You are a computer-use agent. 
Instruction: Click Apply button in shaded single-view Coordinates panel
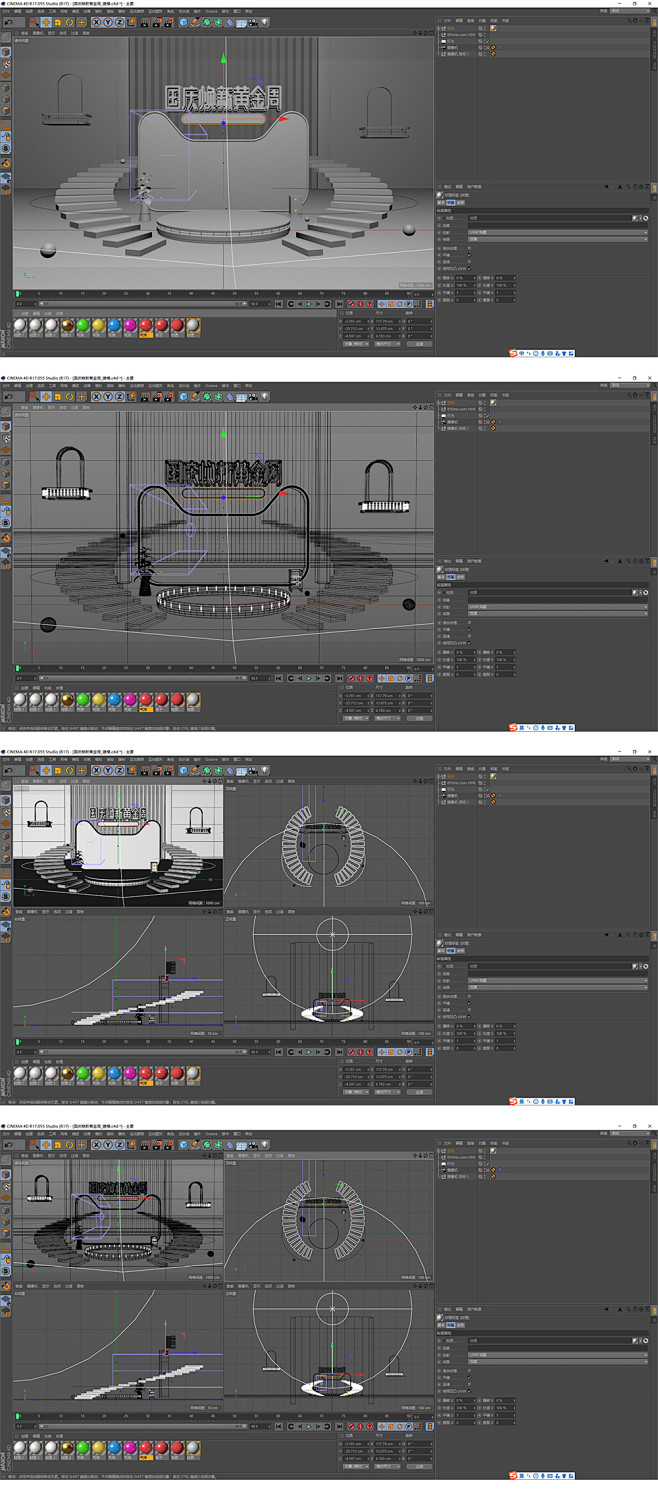point(418,344)
